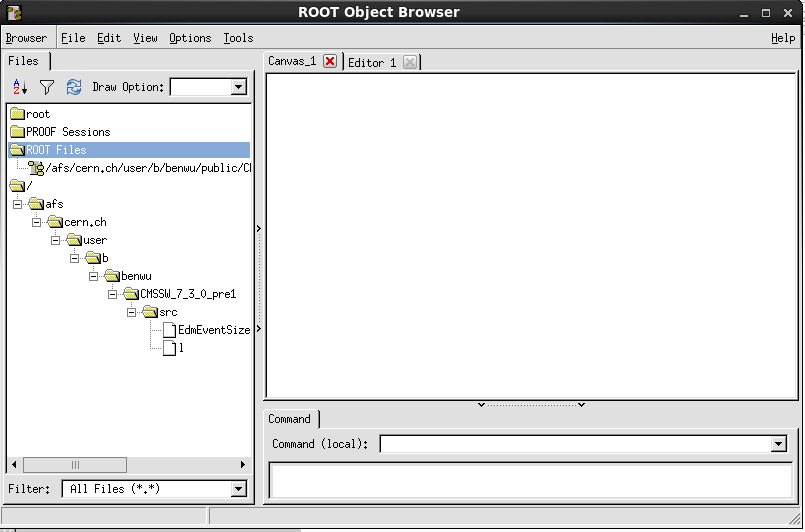This screenshot has height=532, width=805.
Task: Collapse the src folder node
Action: (131, 312)
